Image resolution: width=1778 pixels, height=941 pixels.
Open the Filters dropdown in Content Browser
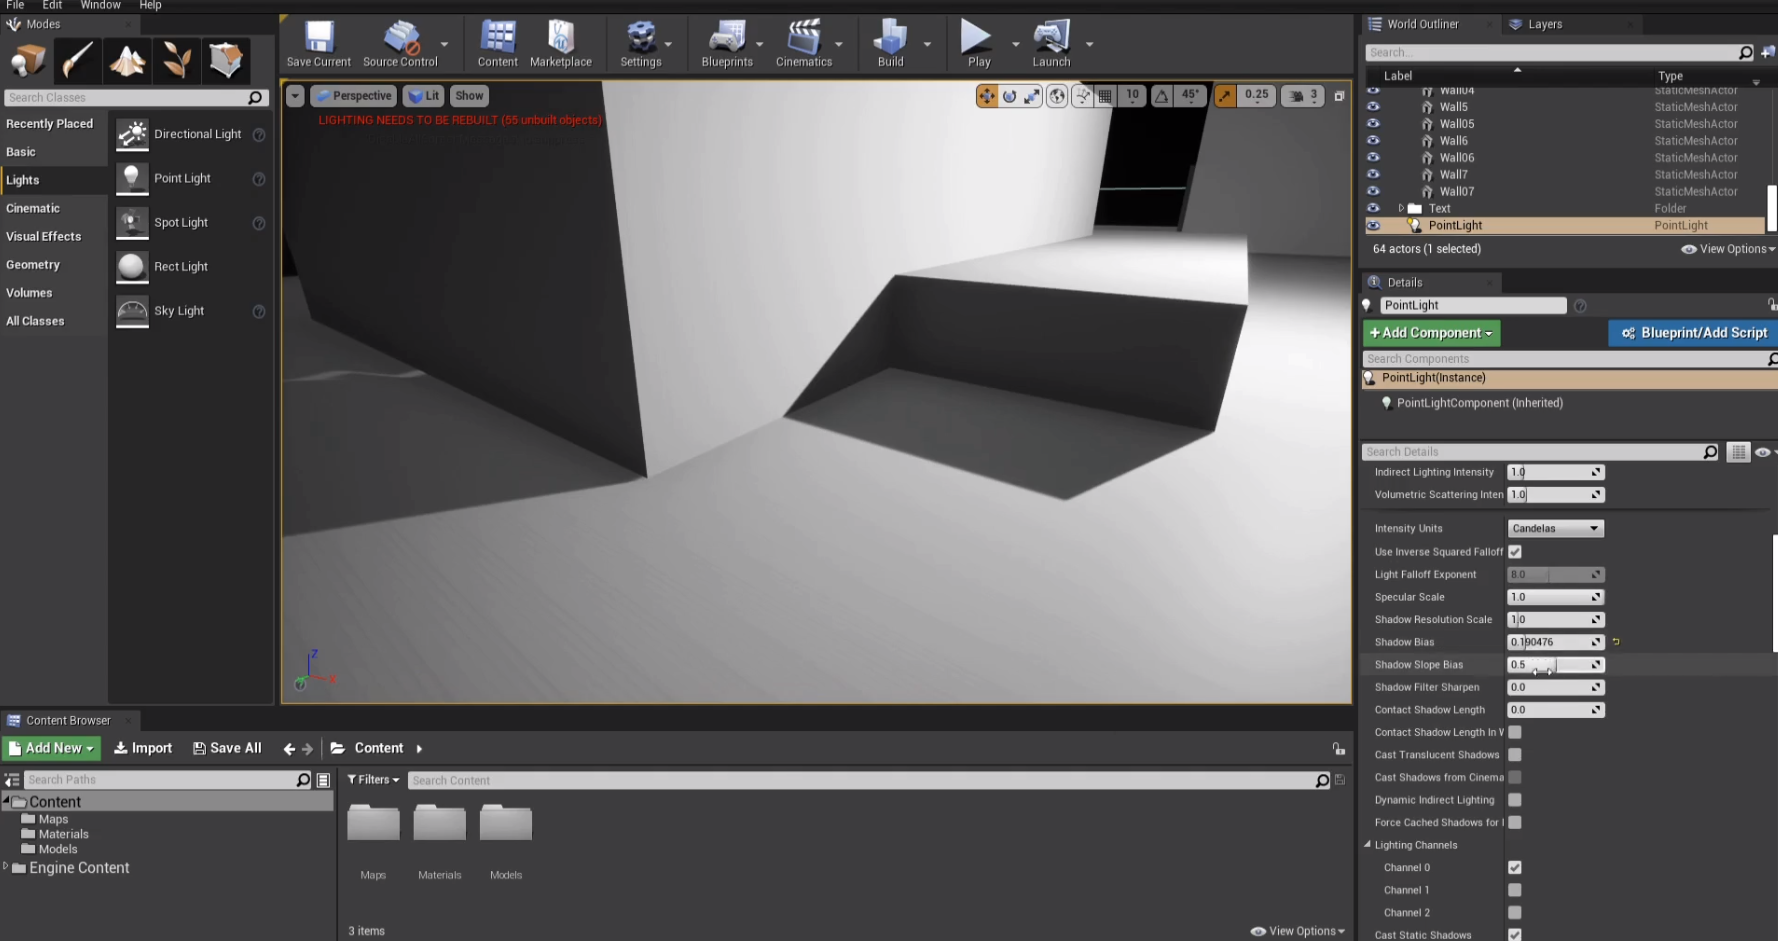[373, 780]
